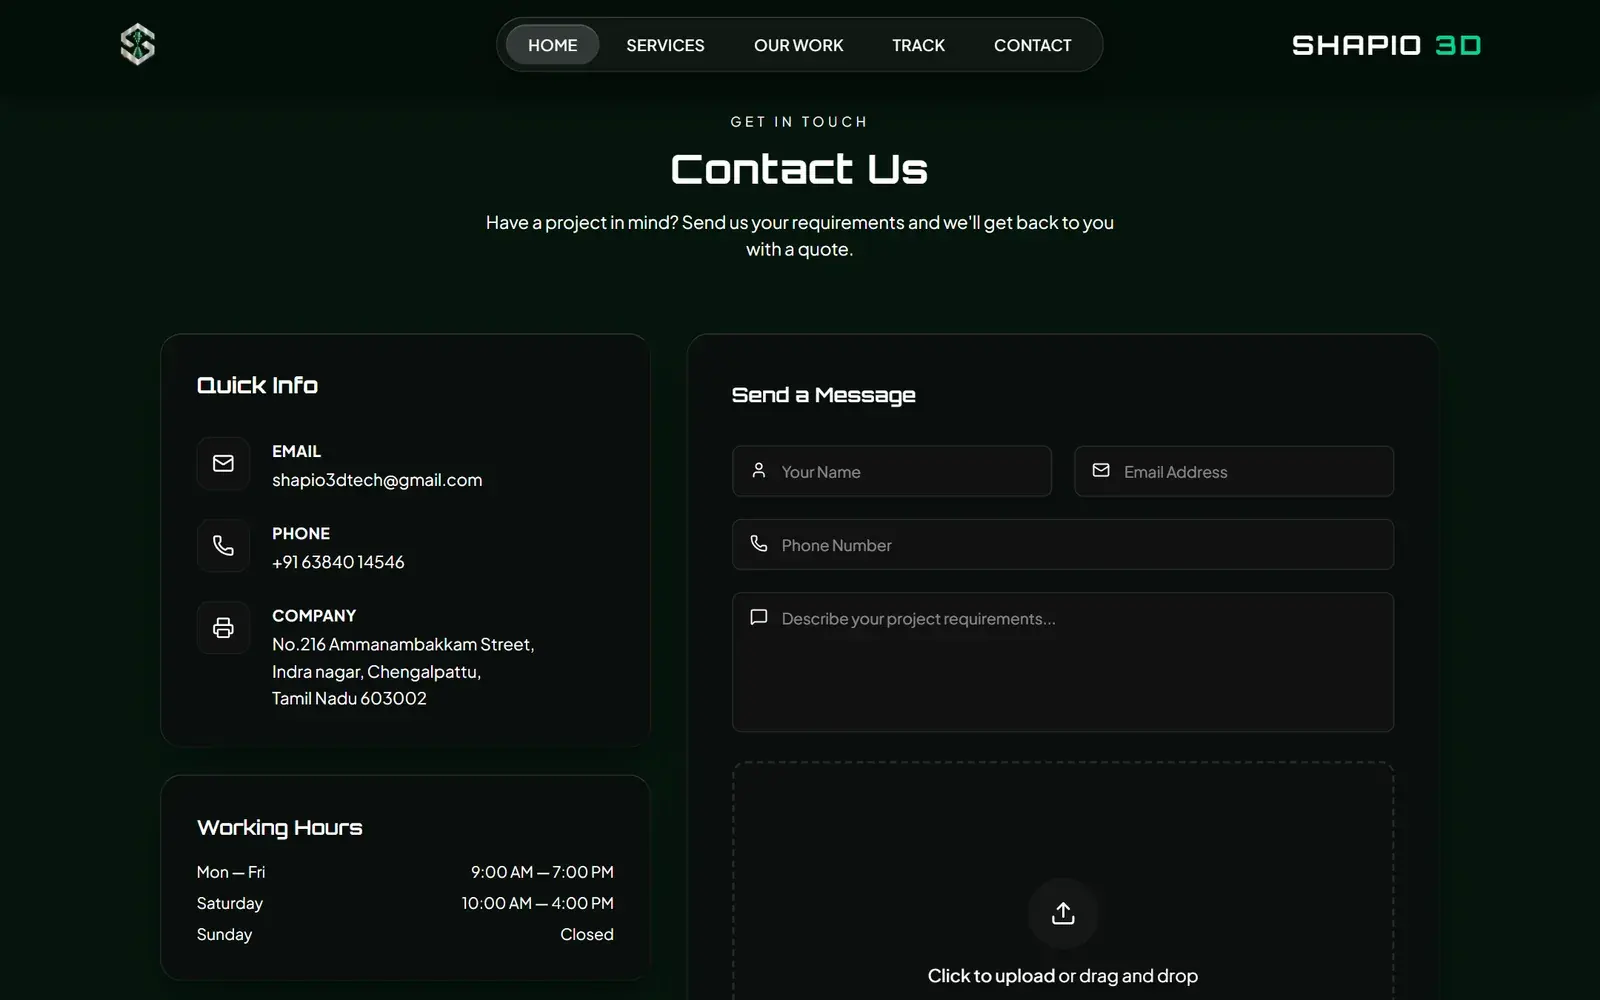Click the phone number +91 63840 14546
The image size is (1600, 1000).
click(338, 562)
